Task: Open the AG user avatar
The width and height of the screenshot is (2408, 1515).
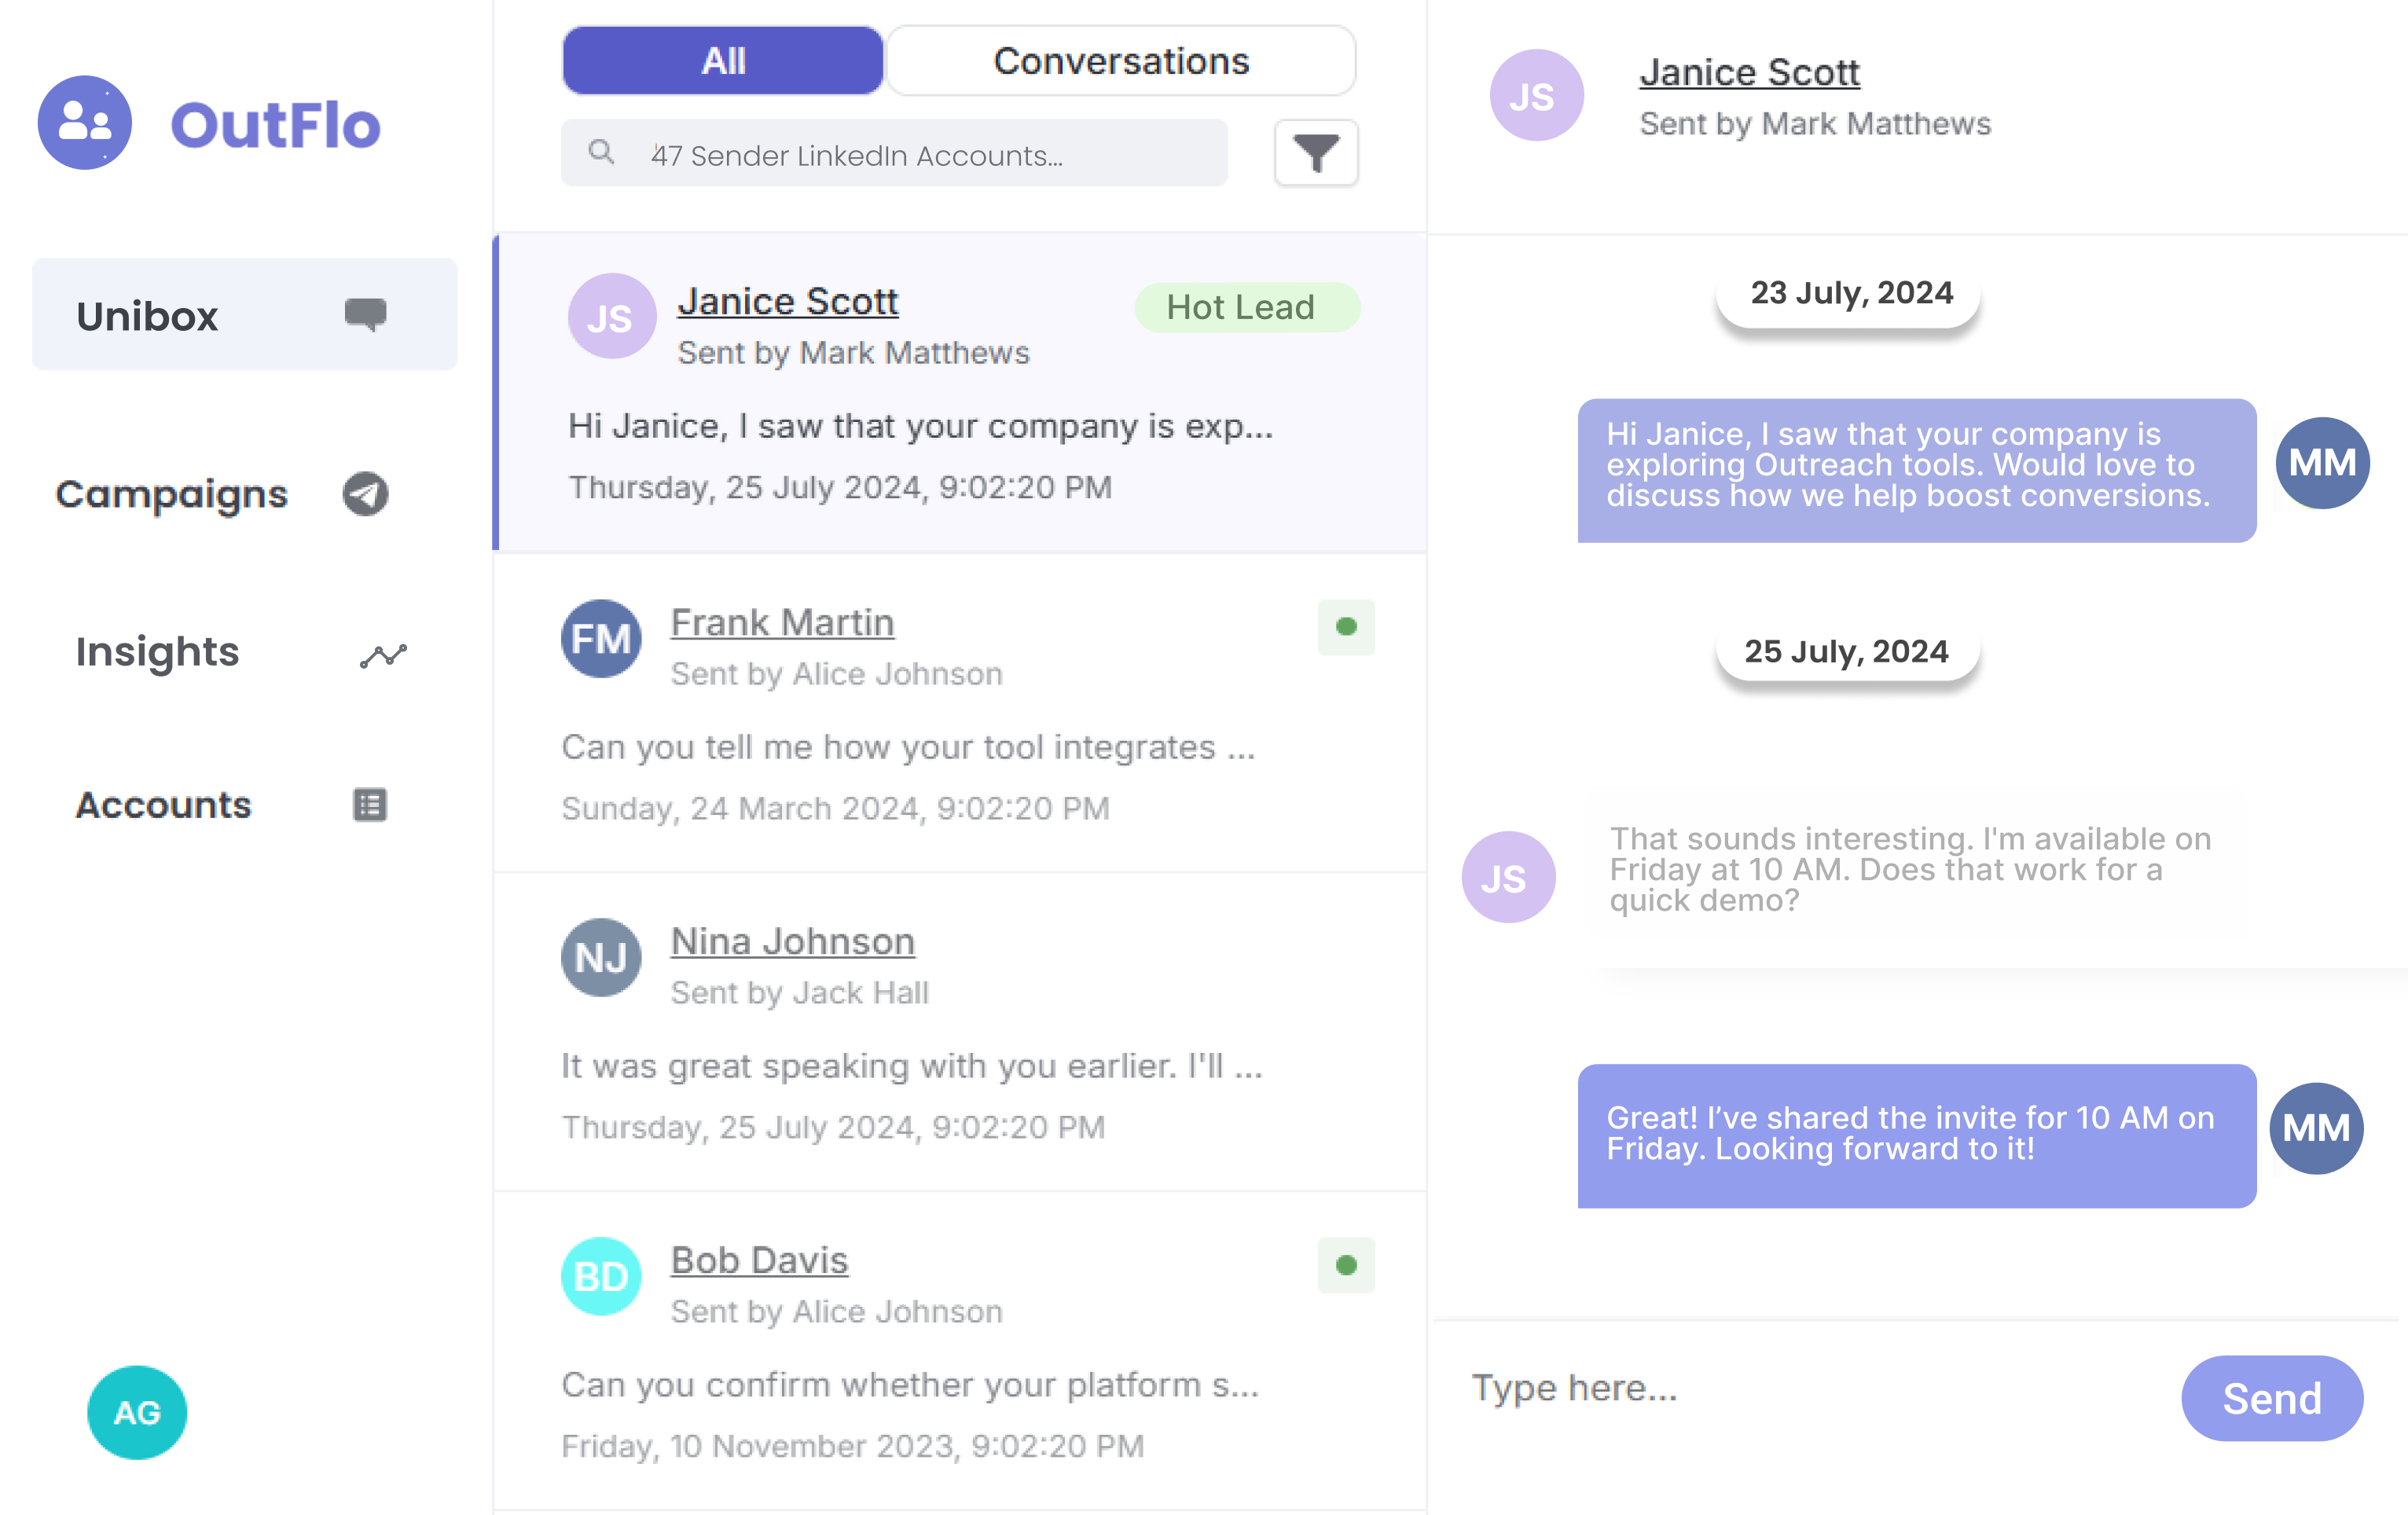Action: [x=136, y=1412]
